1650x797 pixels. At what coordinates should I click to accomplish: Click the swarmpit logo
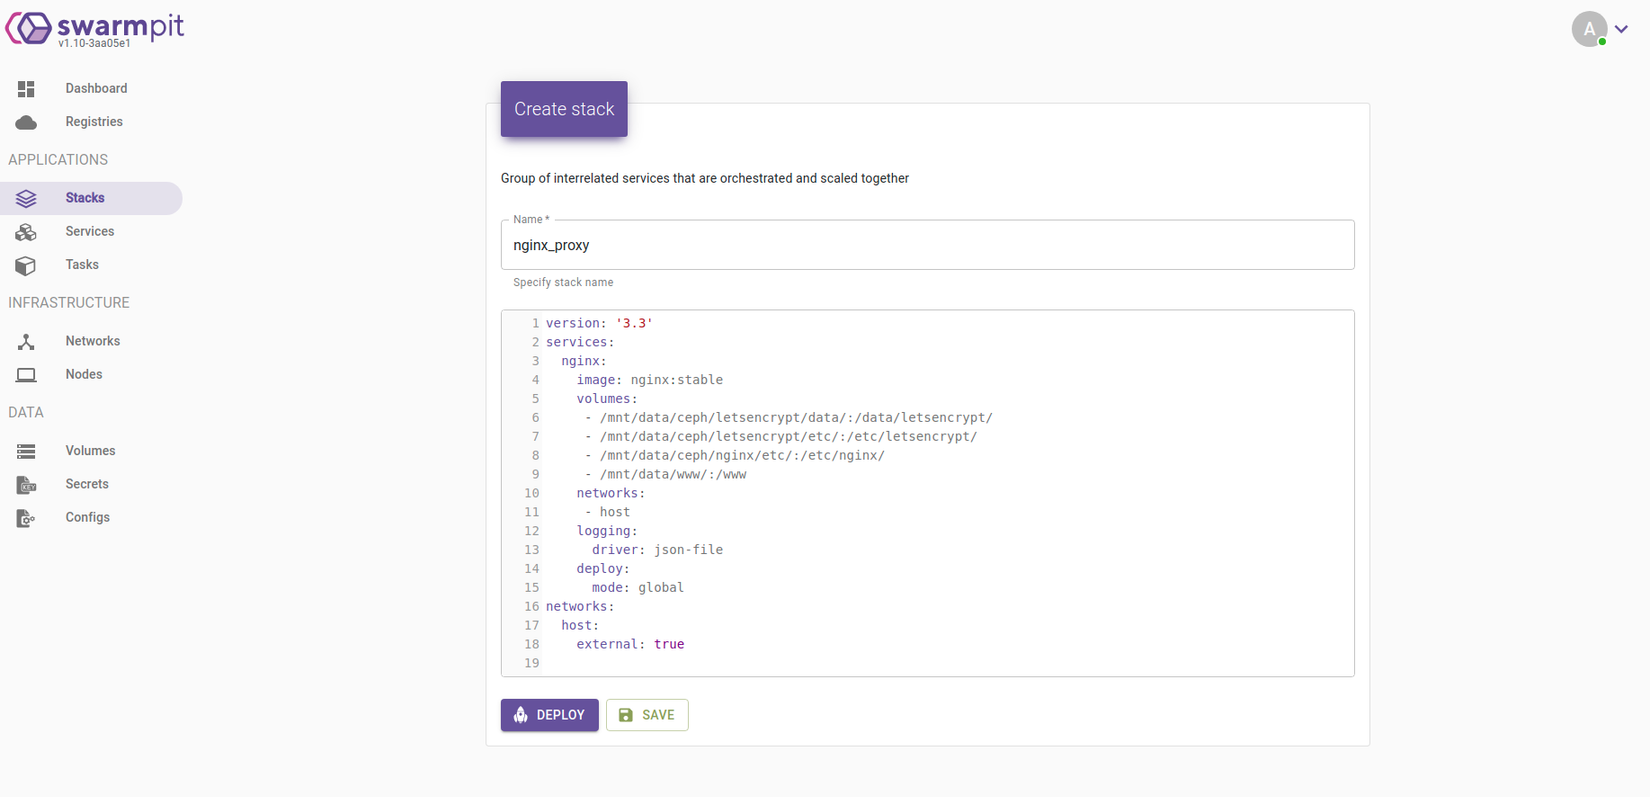[x=95, y=28]
